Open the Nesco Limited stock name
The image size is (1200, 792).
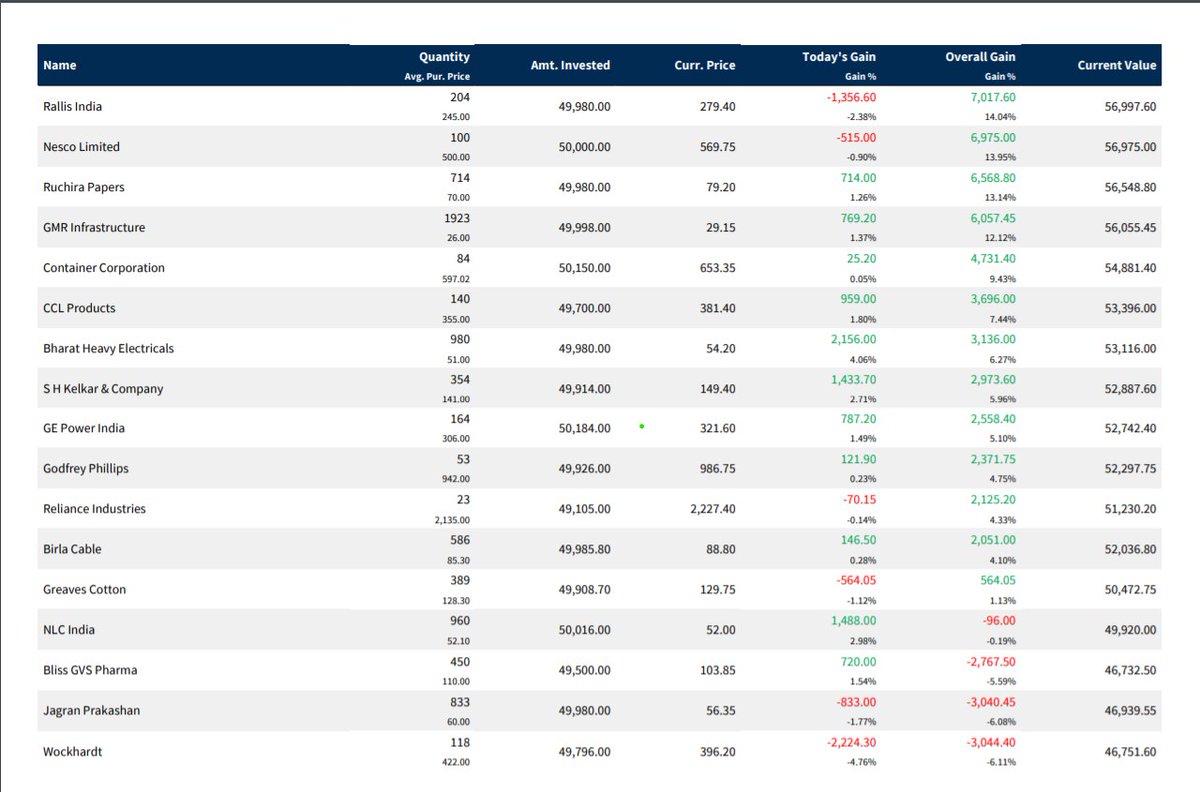coord(81,146)
